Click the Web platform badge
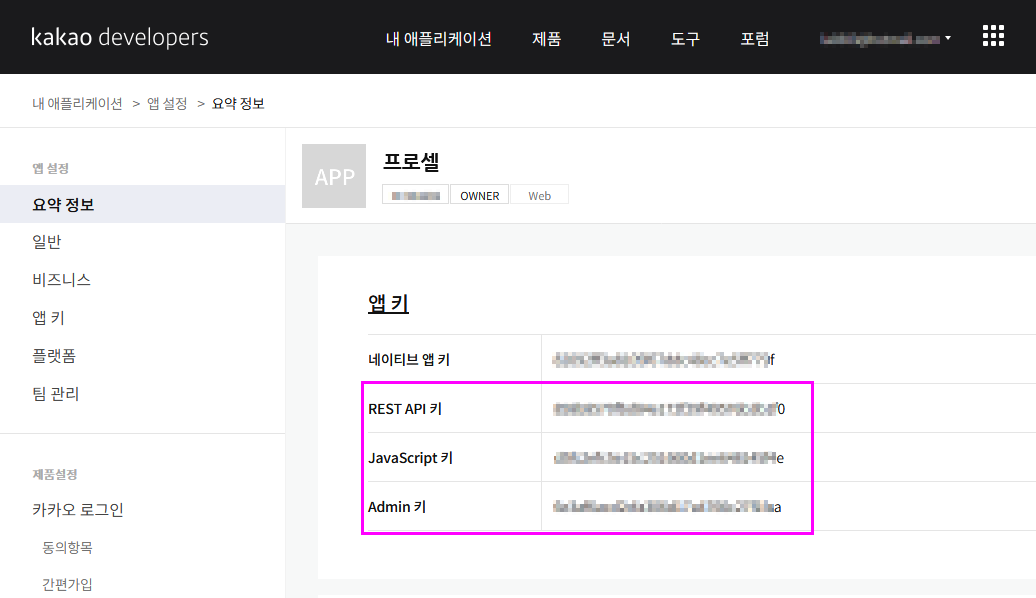 539,196
